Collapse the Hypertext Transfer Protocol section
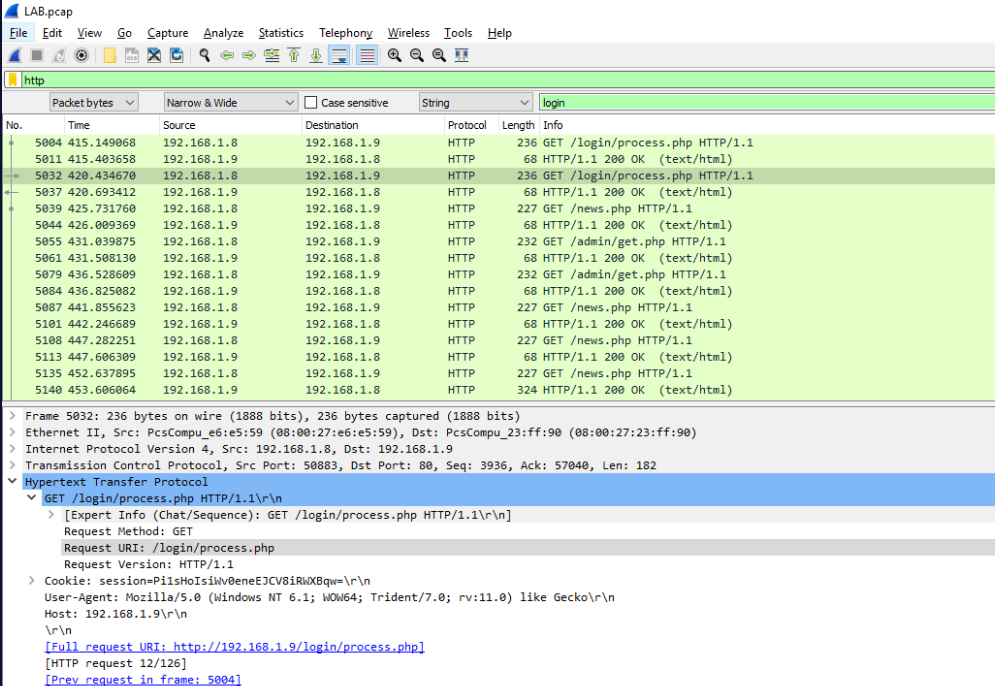 point(11,482)
